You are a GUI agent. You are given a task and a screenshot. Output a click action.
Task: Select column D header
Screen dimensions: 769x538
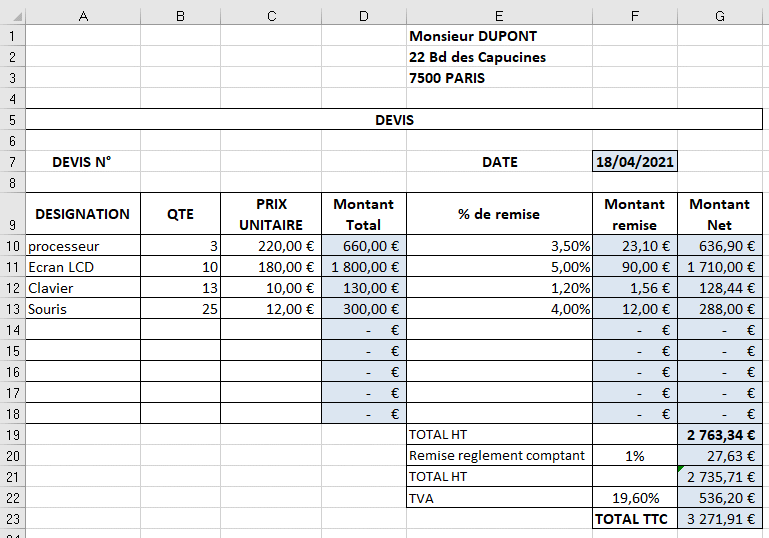click(363, 14)
